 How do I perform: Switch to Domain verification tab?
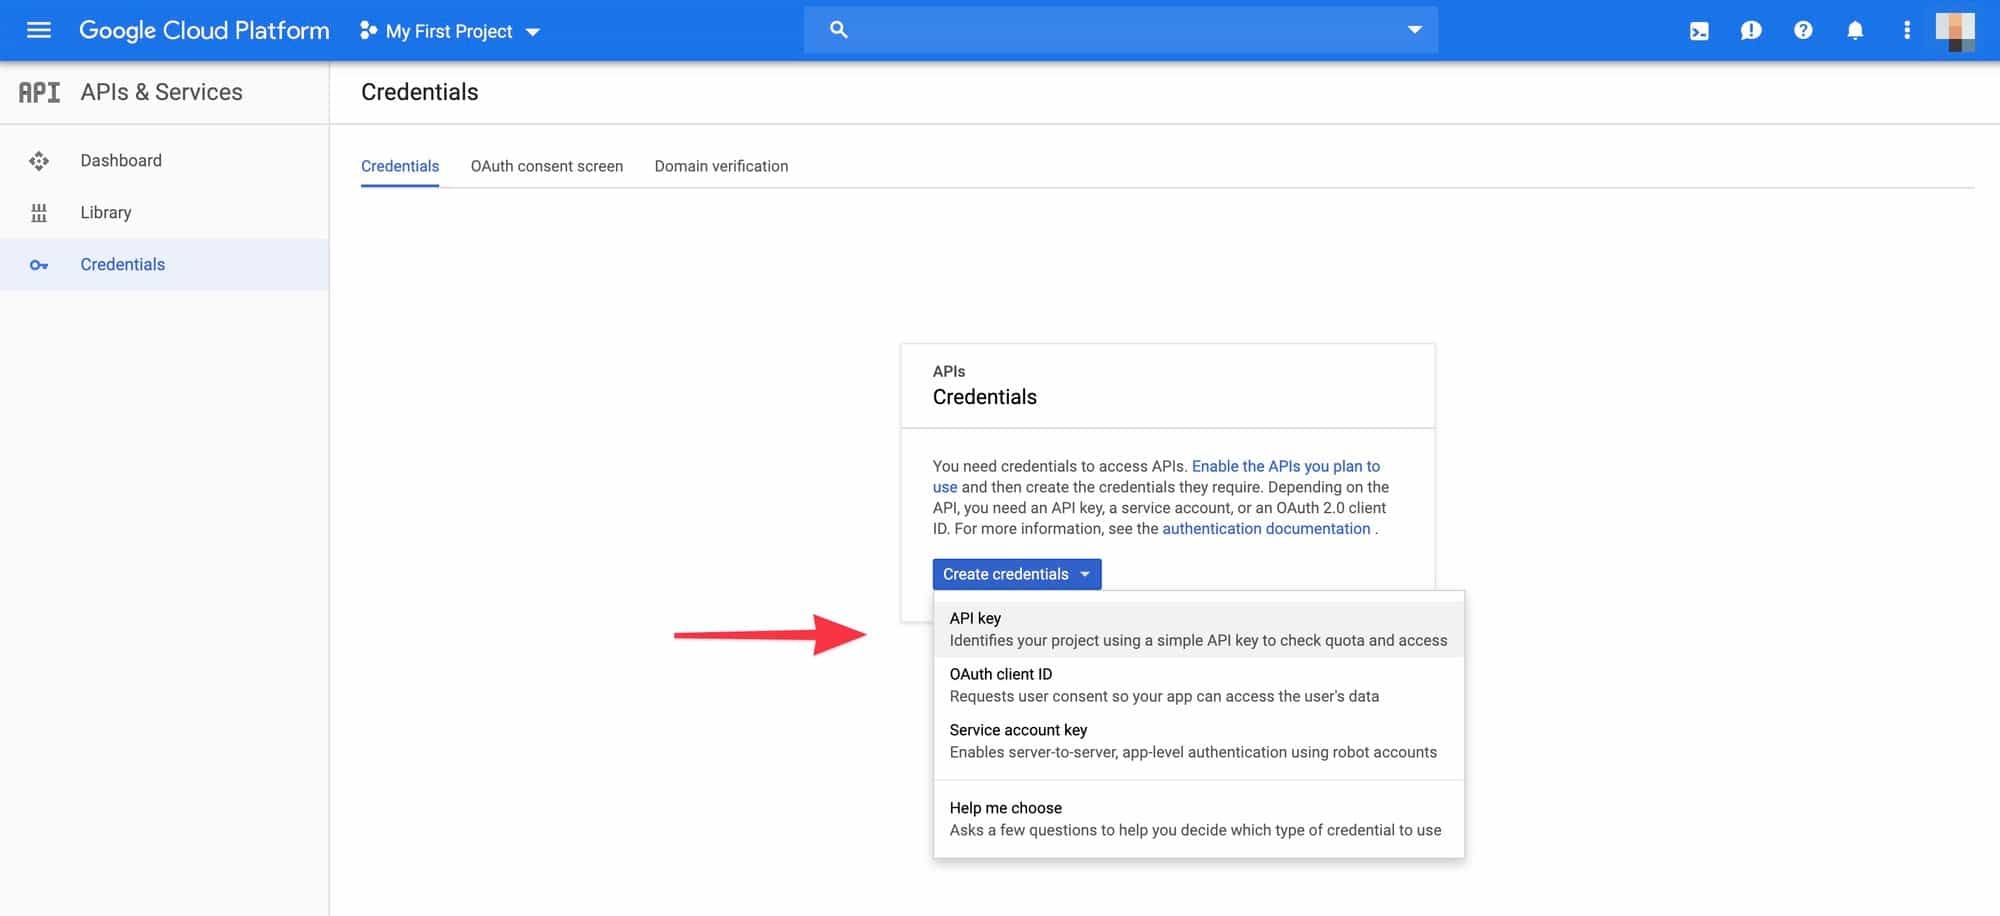click(721, 166)
